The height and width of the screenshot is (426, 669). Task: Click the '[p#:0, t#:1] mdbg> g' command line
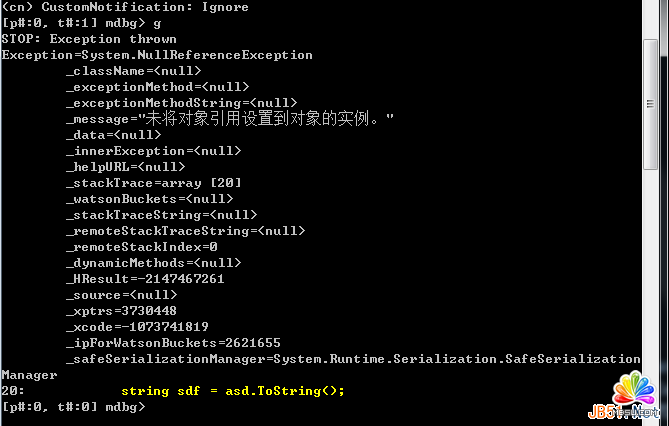tap(81, 23)
